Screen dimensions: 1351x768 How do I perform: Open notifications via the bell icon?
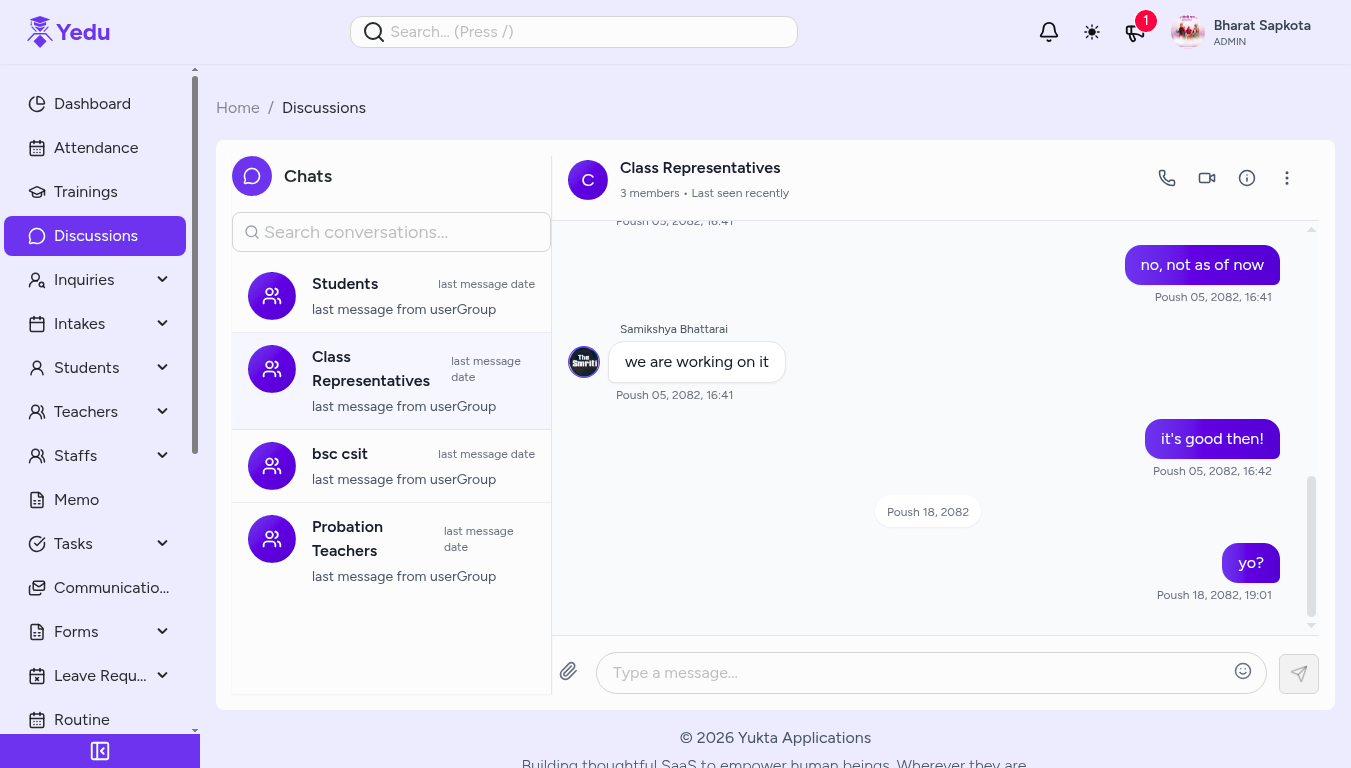tap(1048, 31)
